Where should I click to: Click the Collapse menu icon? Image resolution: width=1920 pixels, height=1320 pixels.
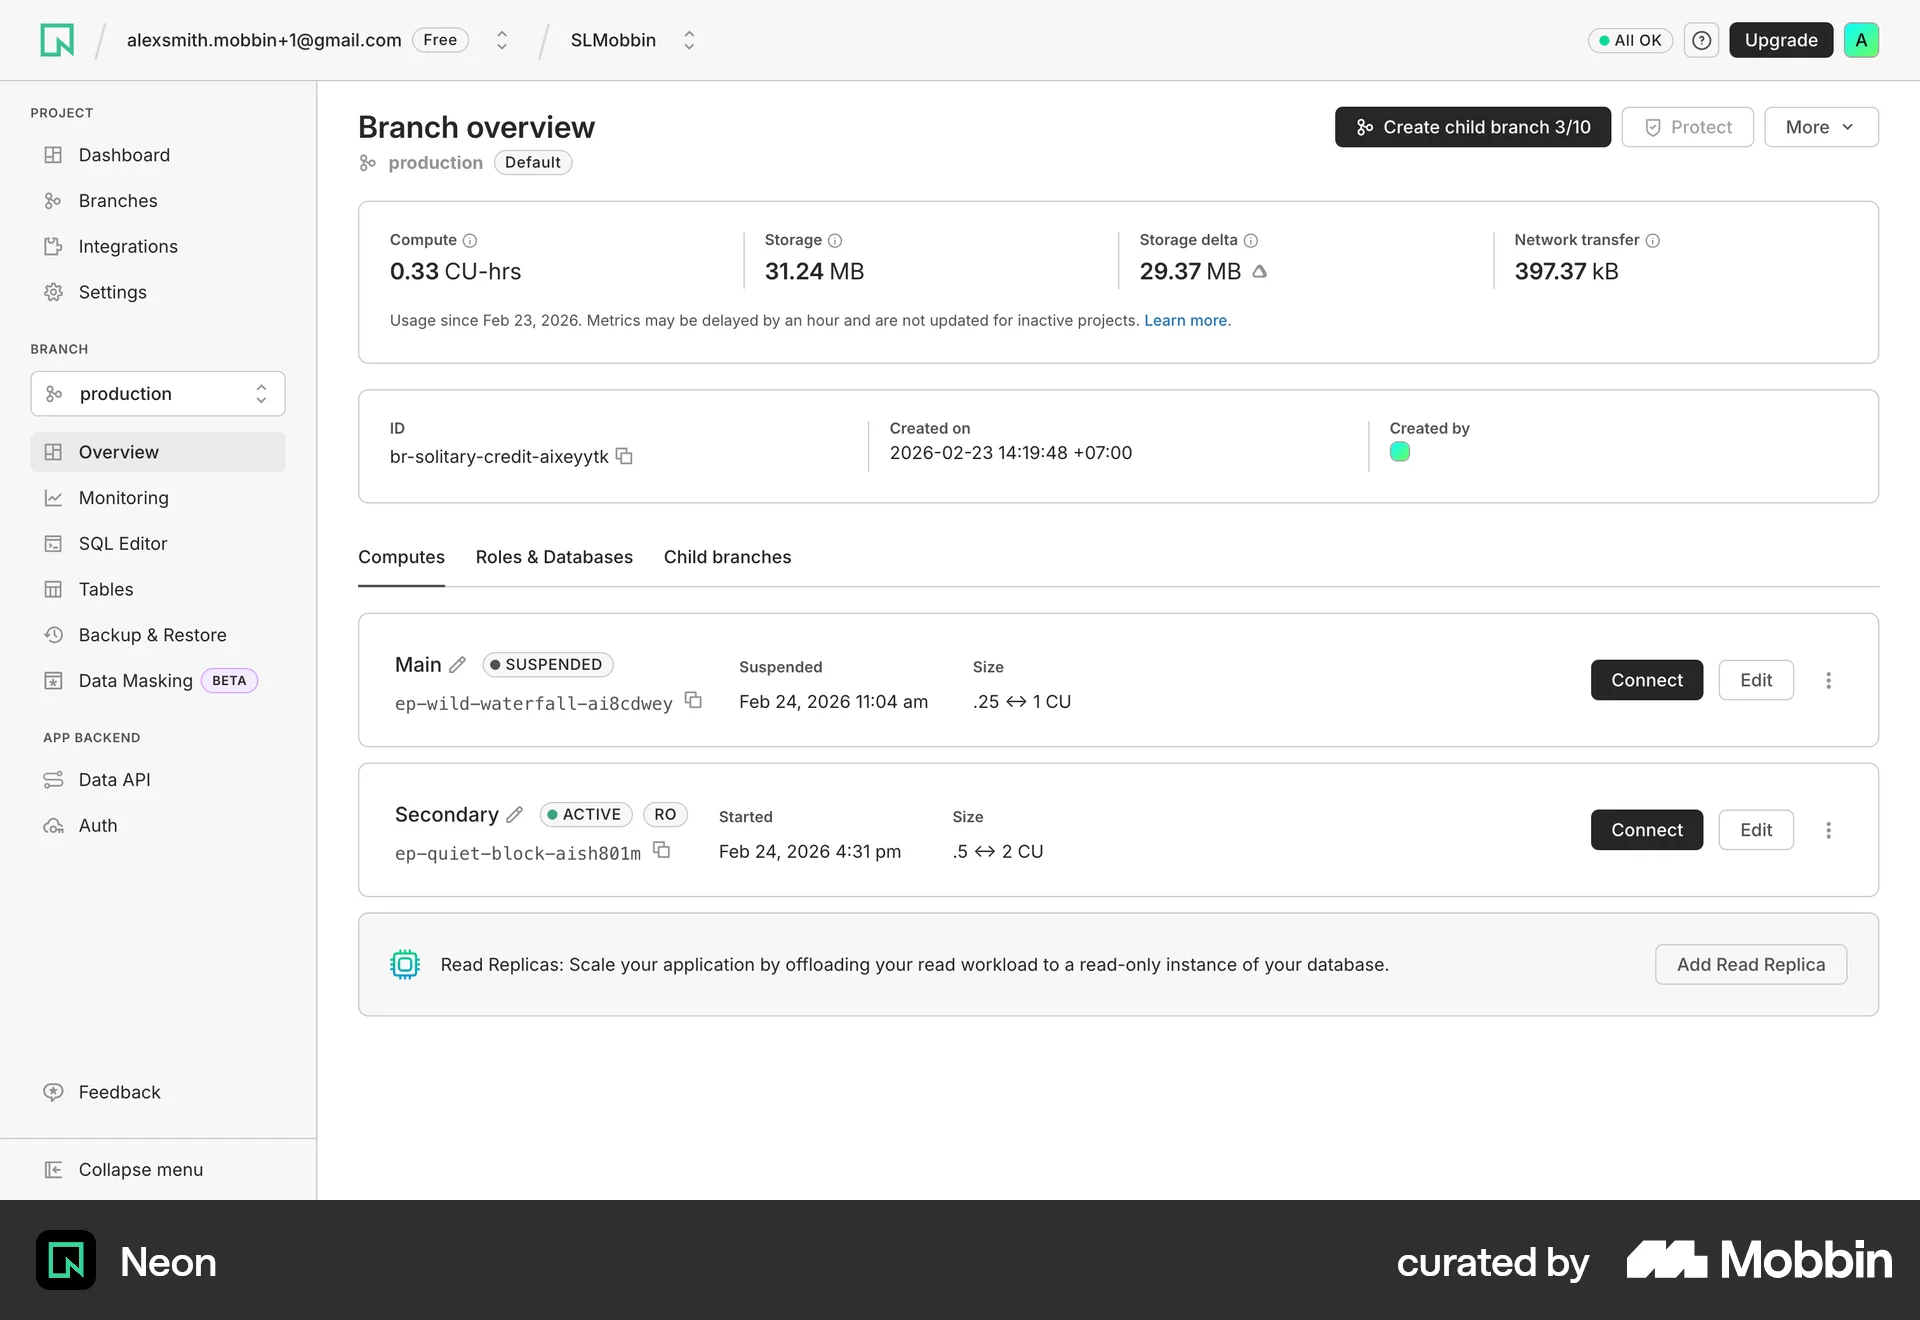pyautogui.click(x=53, y=1169)
